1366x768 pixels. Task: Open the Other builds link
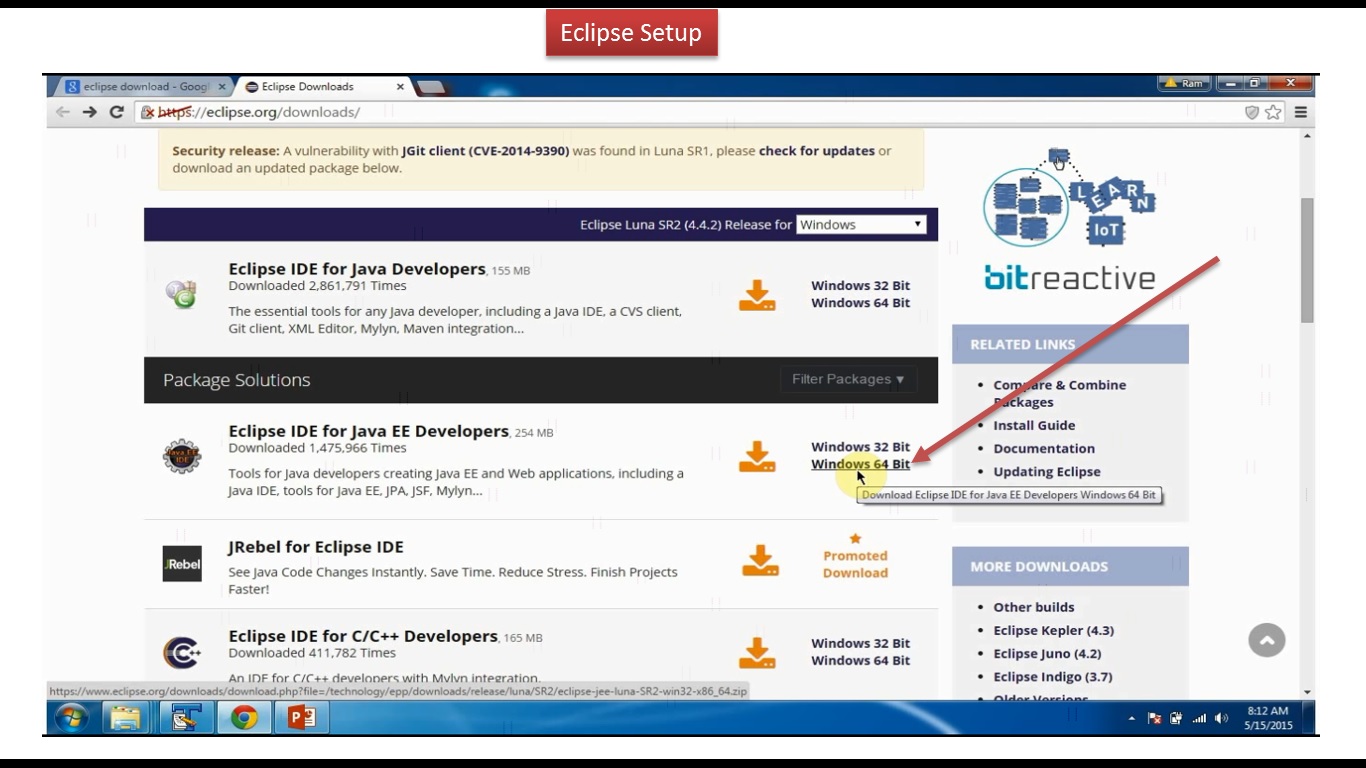(1034, 607)
